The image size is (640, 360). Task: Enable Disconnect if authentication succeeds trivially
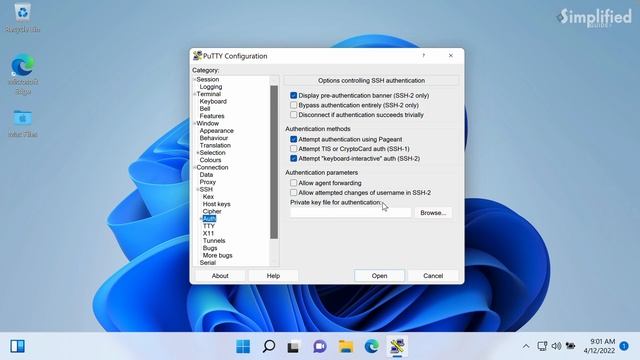coord(293,115)
